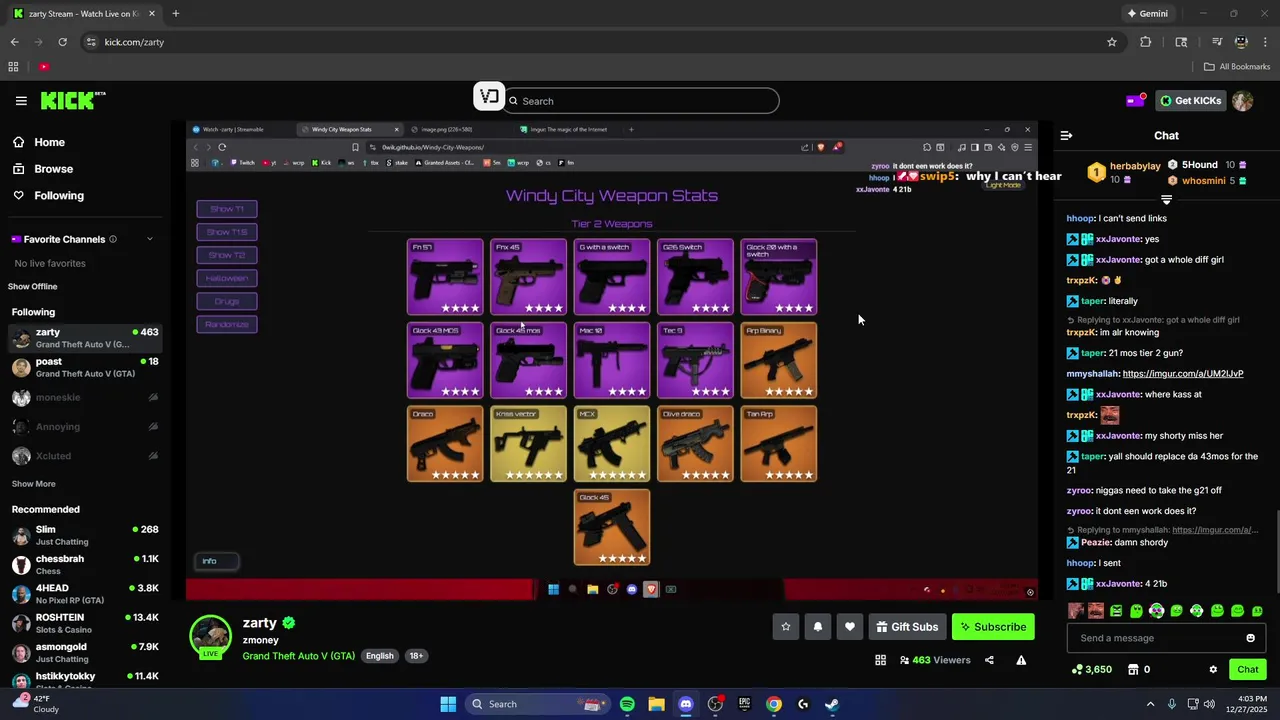Click username herbabylay in gift leaderboard

click(1135, 166)
